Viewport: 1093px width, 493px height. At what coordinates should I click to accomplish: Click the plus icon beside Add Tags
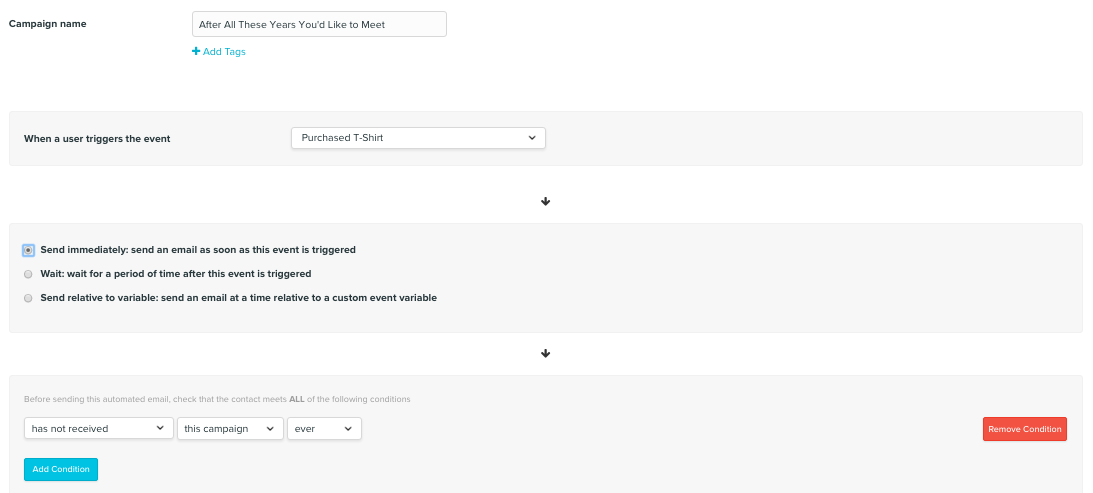pyautogui.click(x=196, y=52)
